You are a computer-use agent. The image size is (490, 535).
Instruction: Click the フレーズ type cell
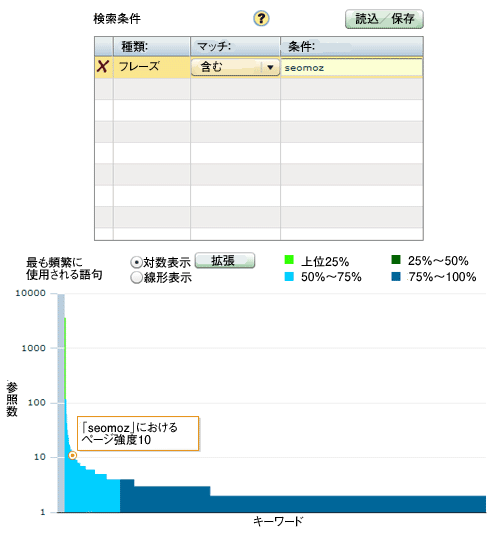click(152, 67)
